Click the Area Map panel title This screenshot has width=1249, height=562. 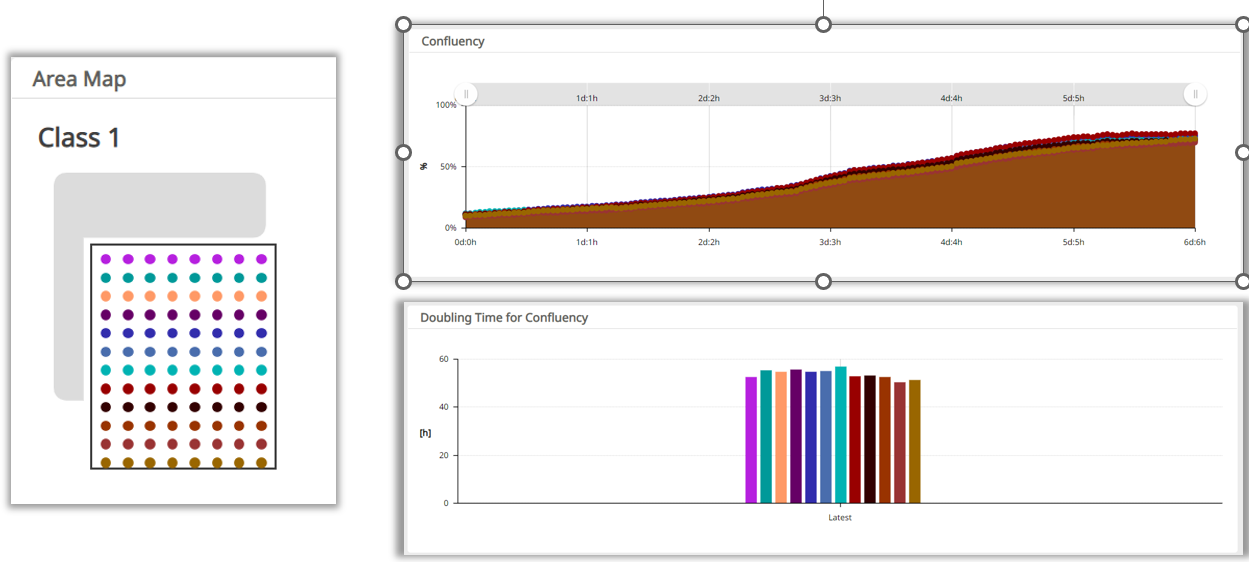tap(79, 79)
